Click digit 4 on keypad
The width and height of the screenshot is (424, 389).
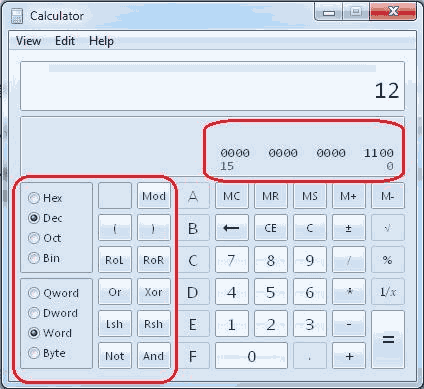[232, 292]
